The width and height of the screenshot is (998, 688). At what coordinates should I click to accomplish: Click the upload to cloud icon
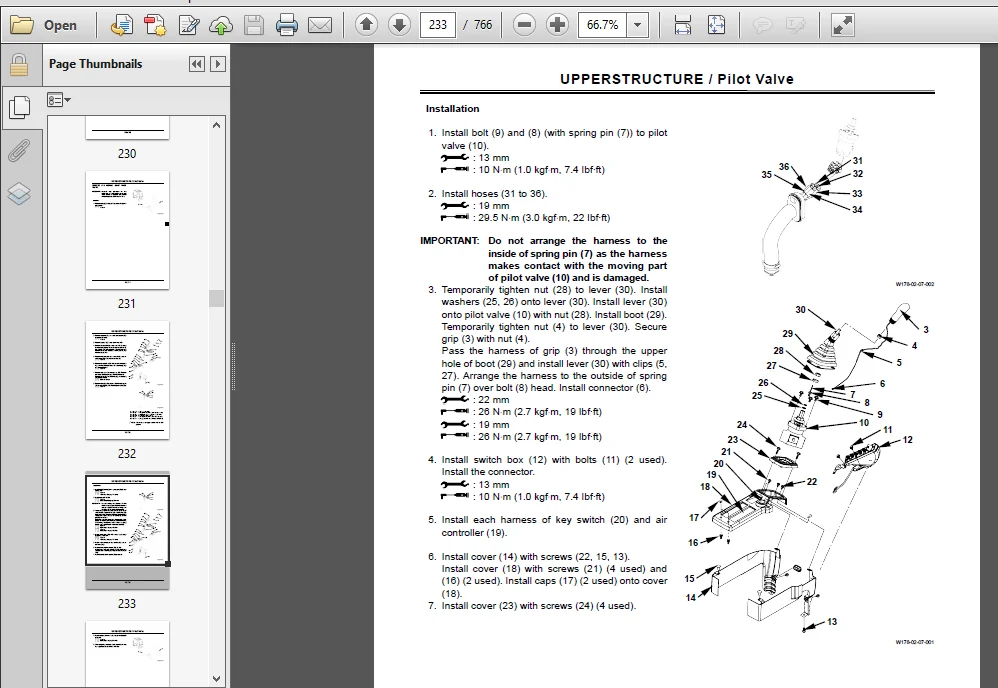point(221,25)
